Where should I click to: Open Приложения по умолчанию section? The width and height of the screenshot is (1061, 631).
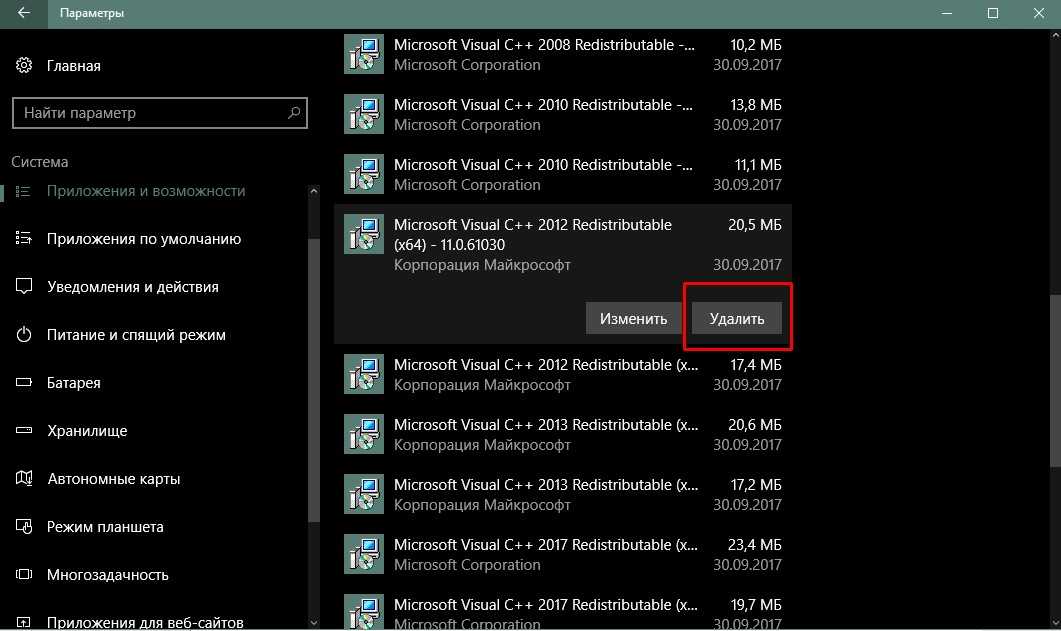(x=143, y=239)
